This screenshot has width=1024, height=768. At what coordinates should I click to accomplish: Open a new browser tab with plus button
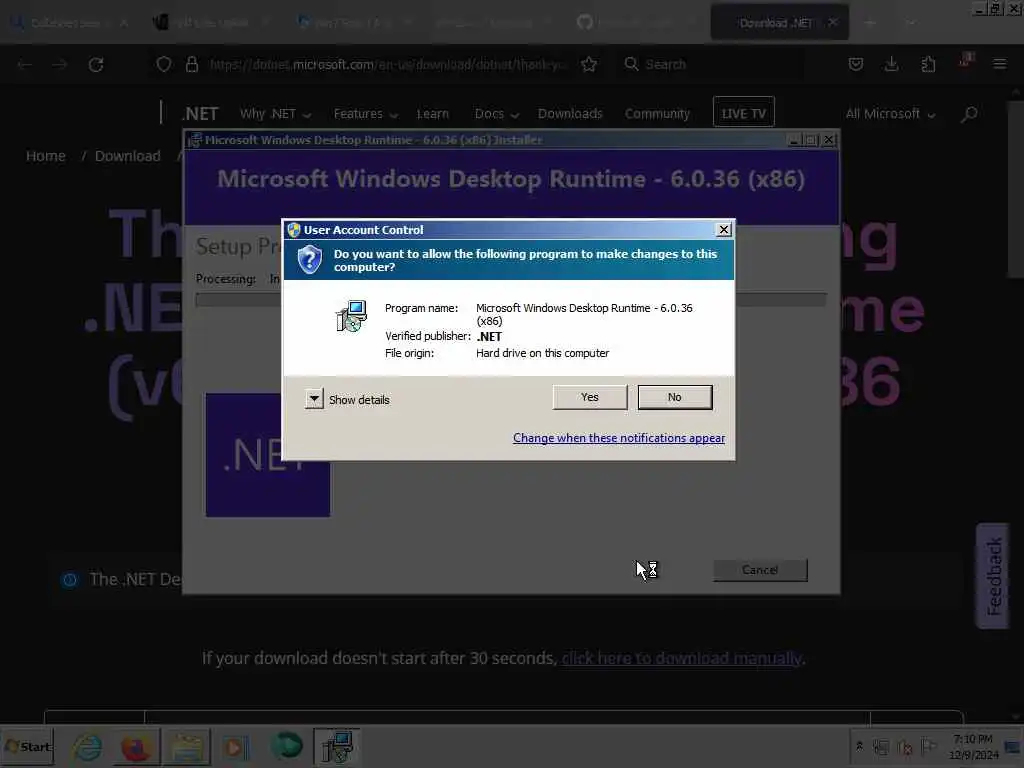pos(870,23)
